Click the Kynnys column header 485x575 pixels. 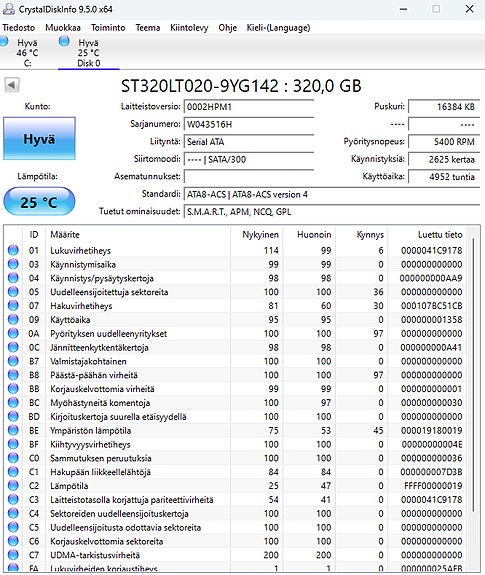coord(361,235)
